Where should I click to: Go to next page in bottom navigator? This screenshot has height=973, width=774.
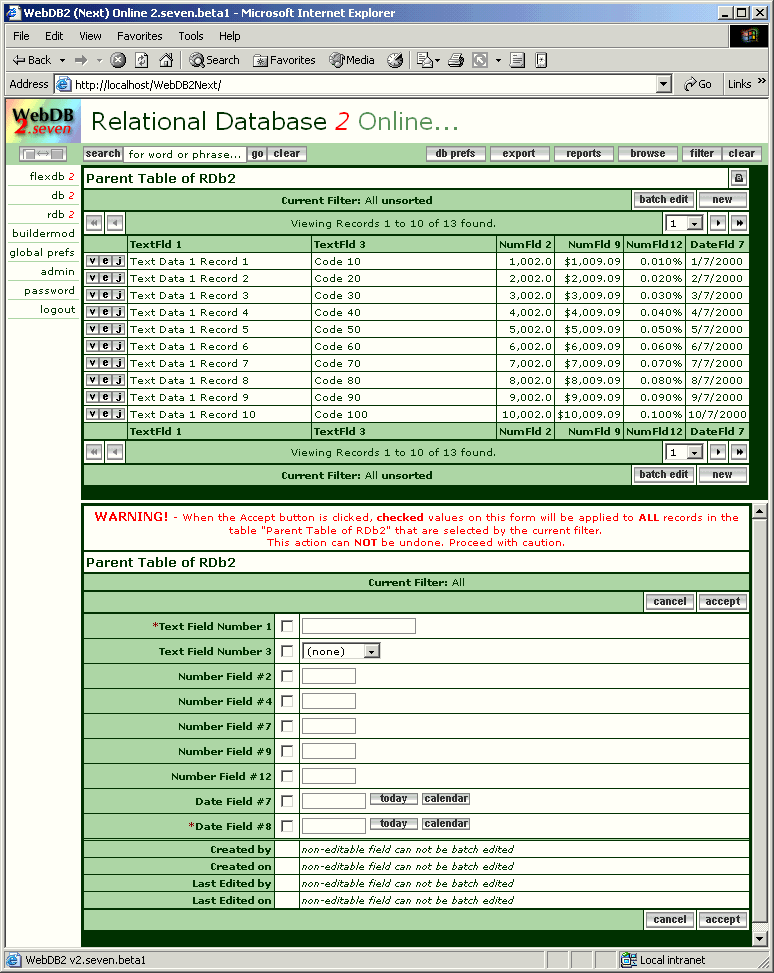(718, 452)
